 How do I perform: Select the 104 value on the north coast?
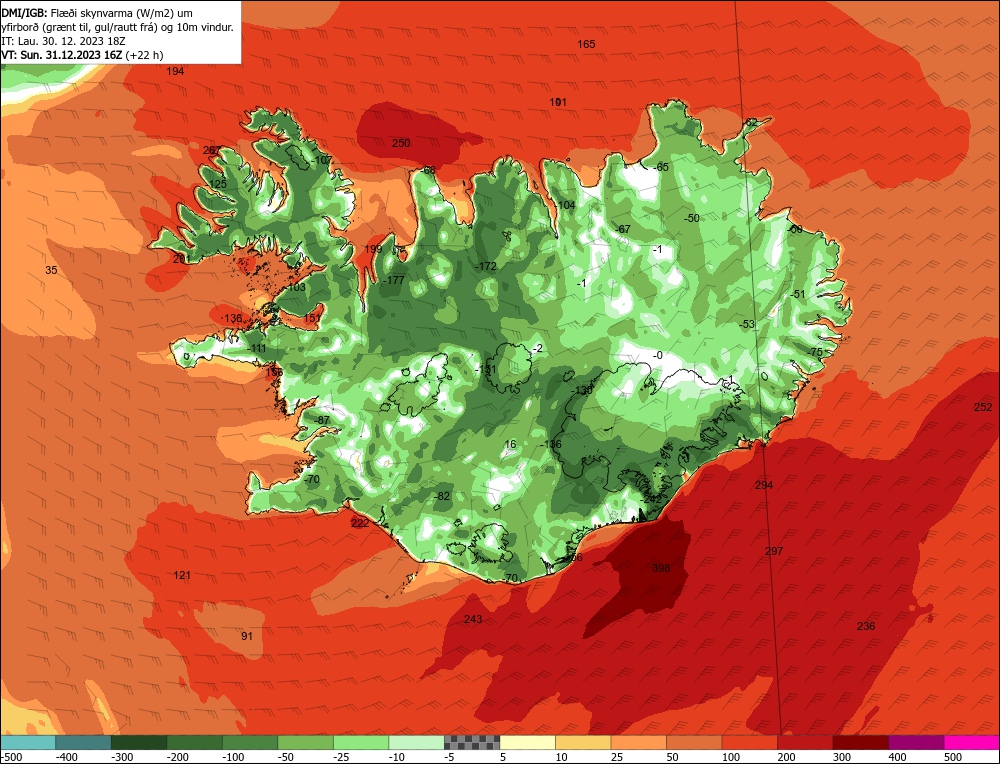(566, 205)
